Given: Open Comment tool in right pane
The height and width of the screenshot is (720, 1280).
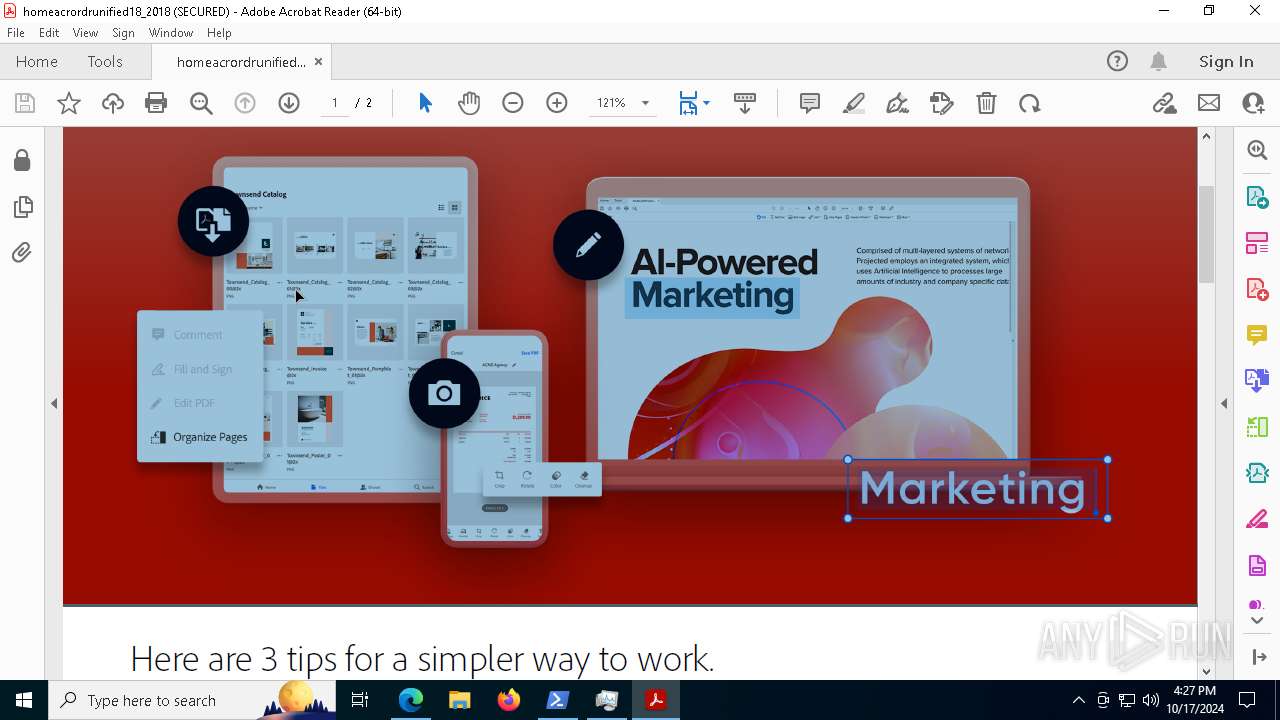Looking at the screenshot, I should [x=1257, y=334].
